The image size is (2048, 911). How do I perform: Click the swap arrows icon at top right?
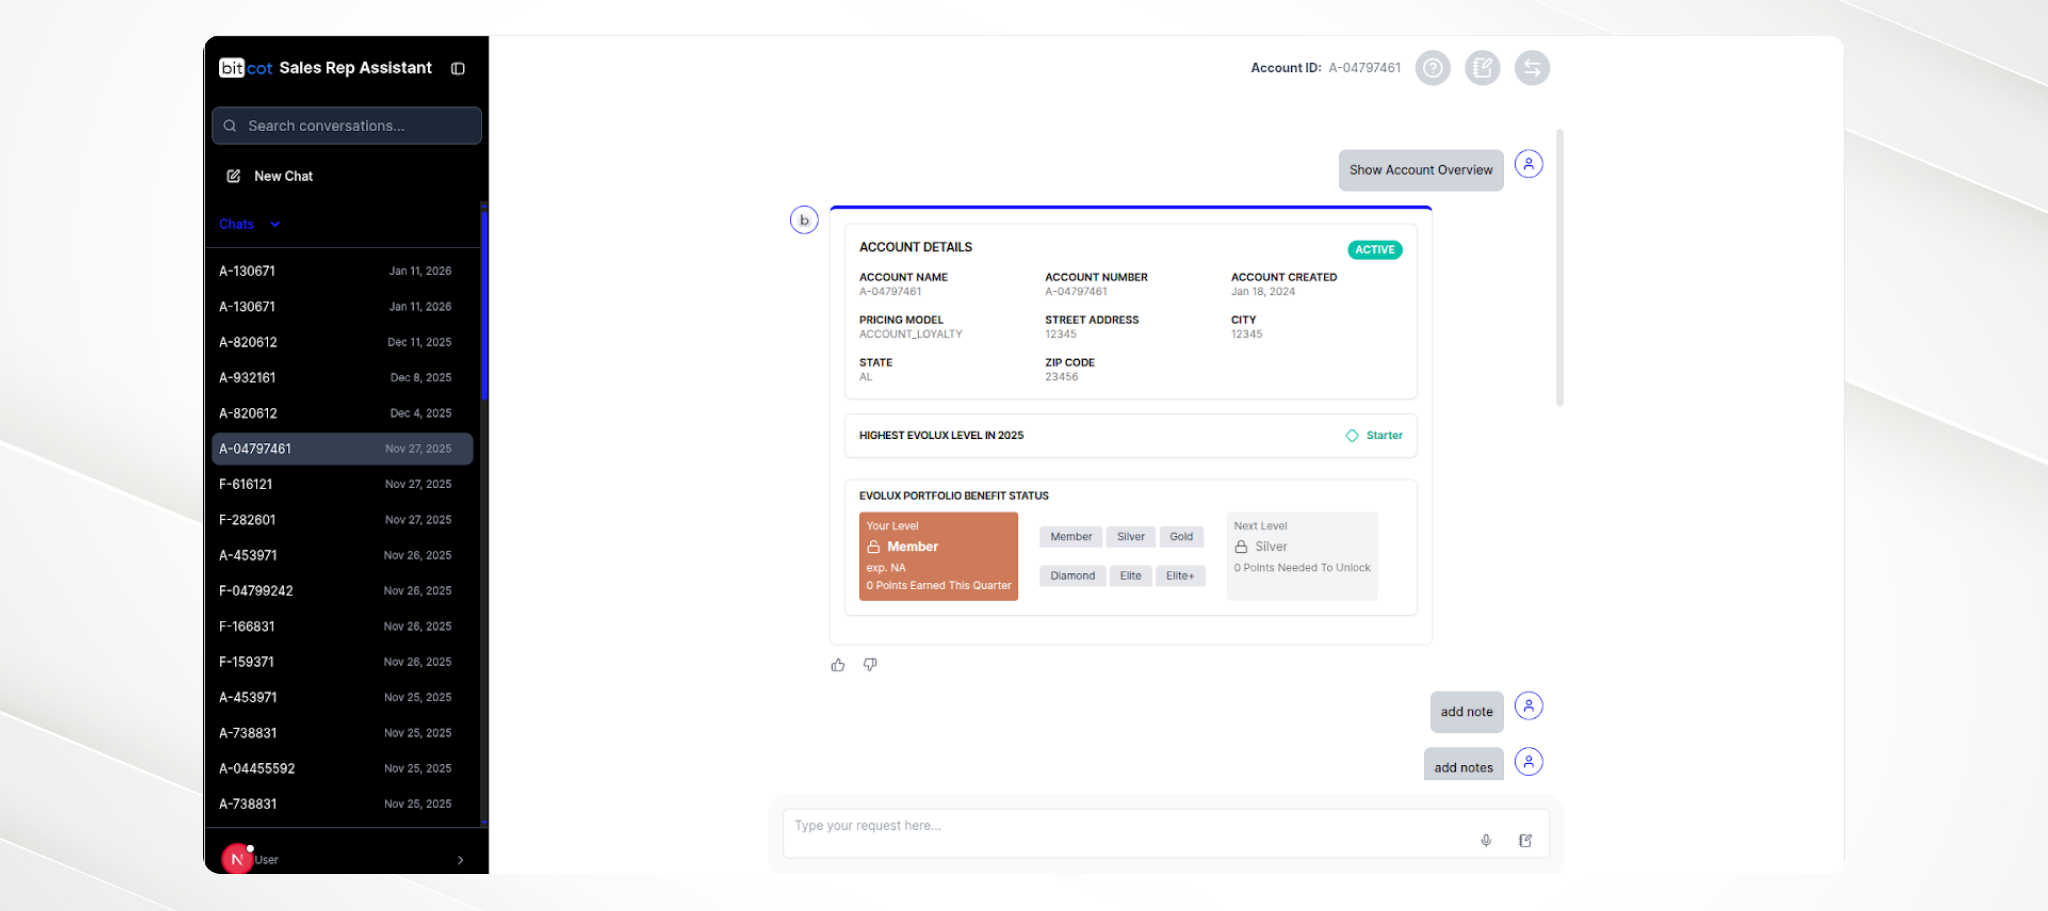point(1532,68)
